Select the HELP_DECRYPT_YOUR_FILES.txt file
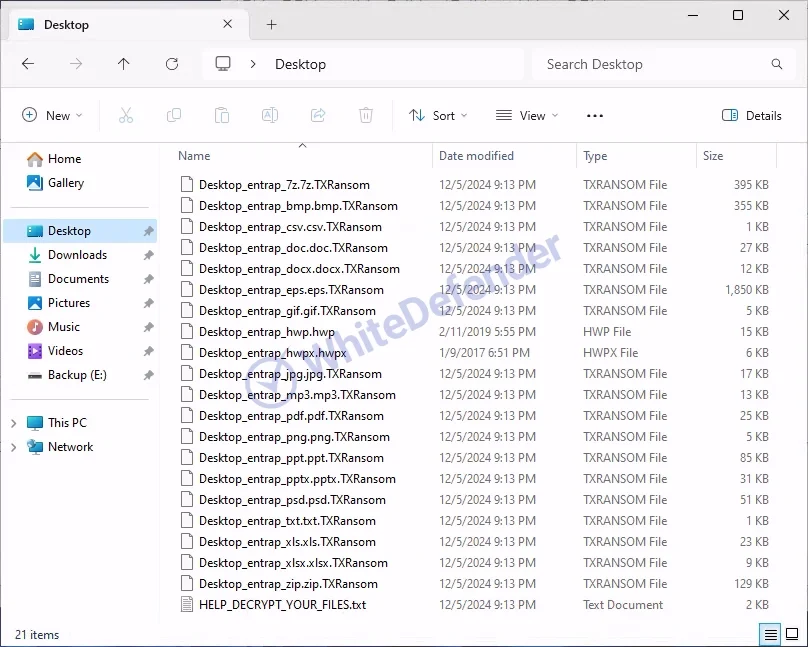This screenshot has width=808, height=647. tap(282, 605)
